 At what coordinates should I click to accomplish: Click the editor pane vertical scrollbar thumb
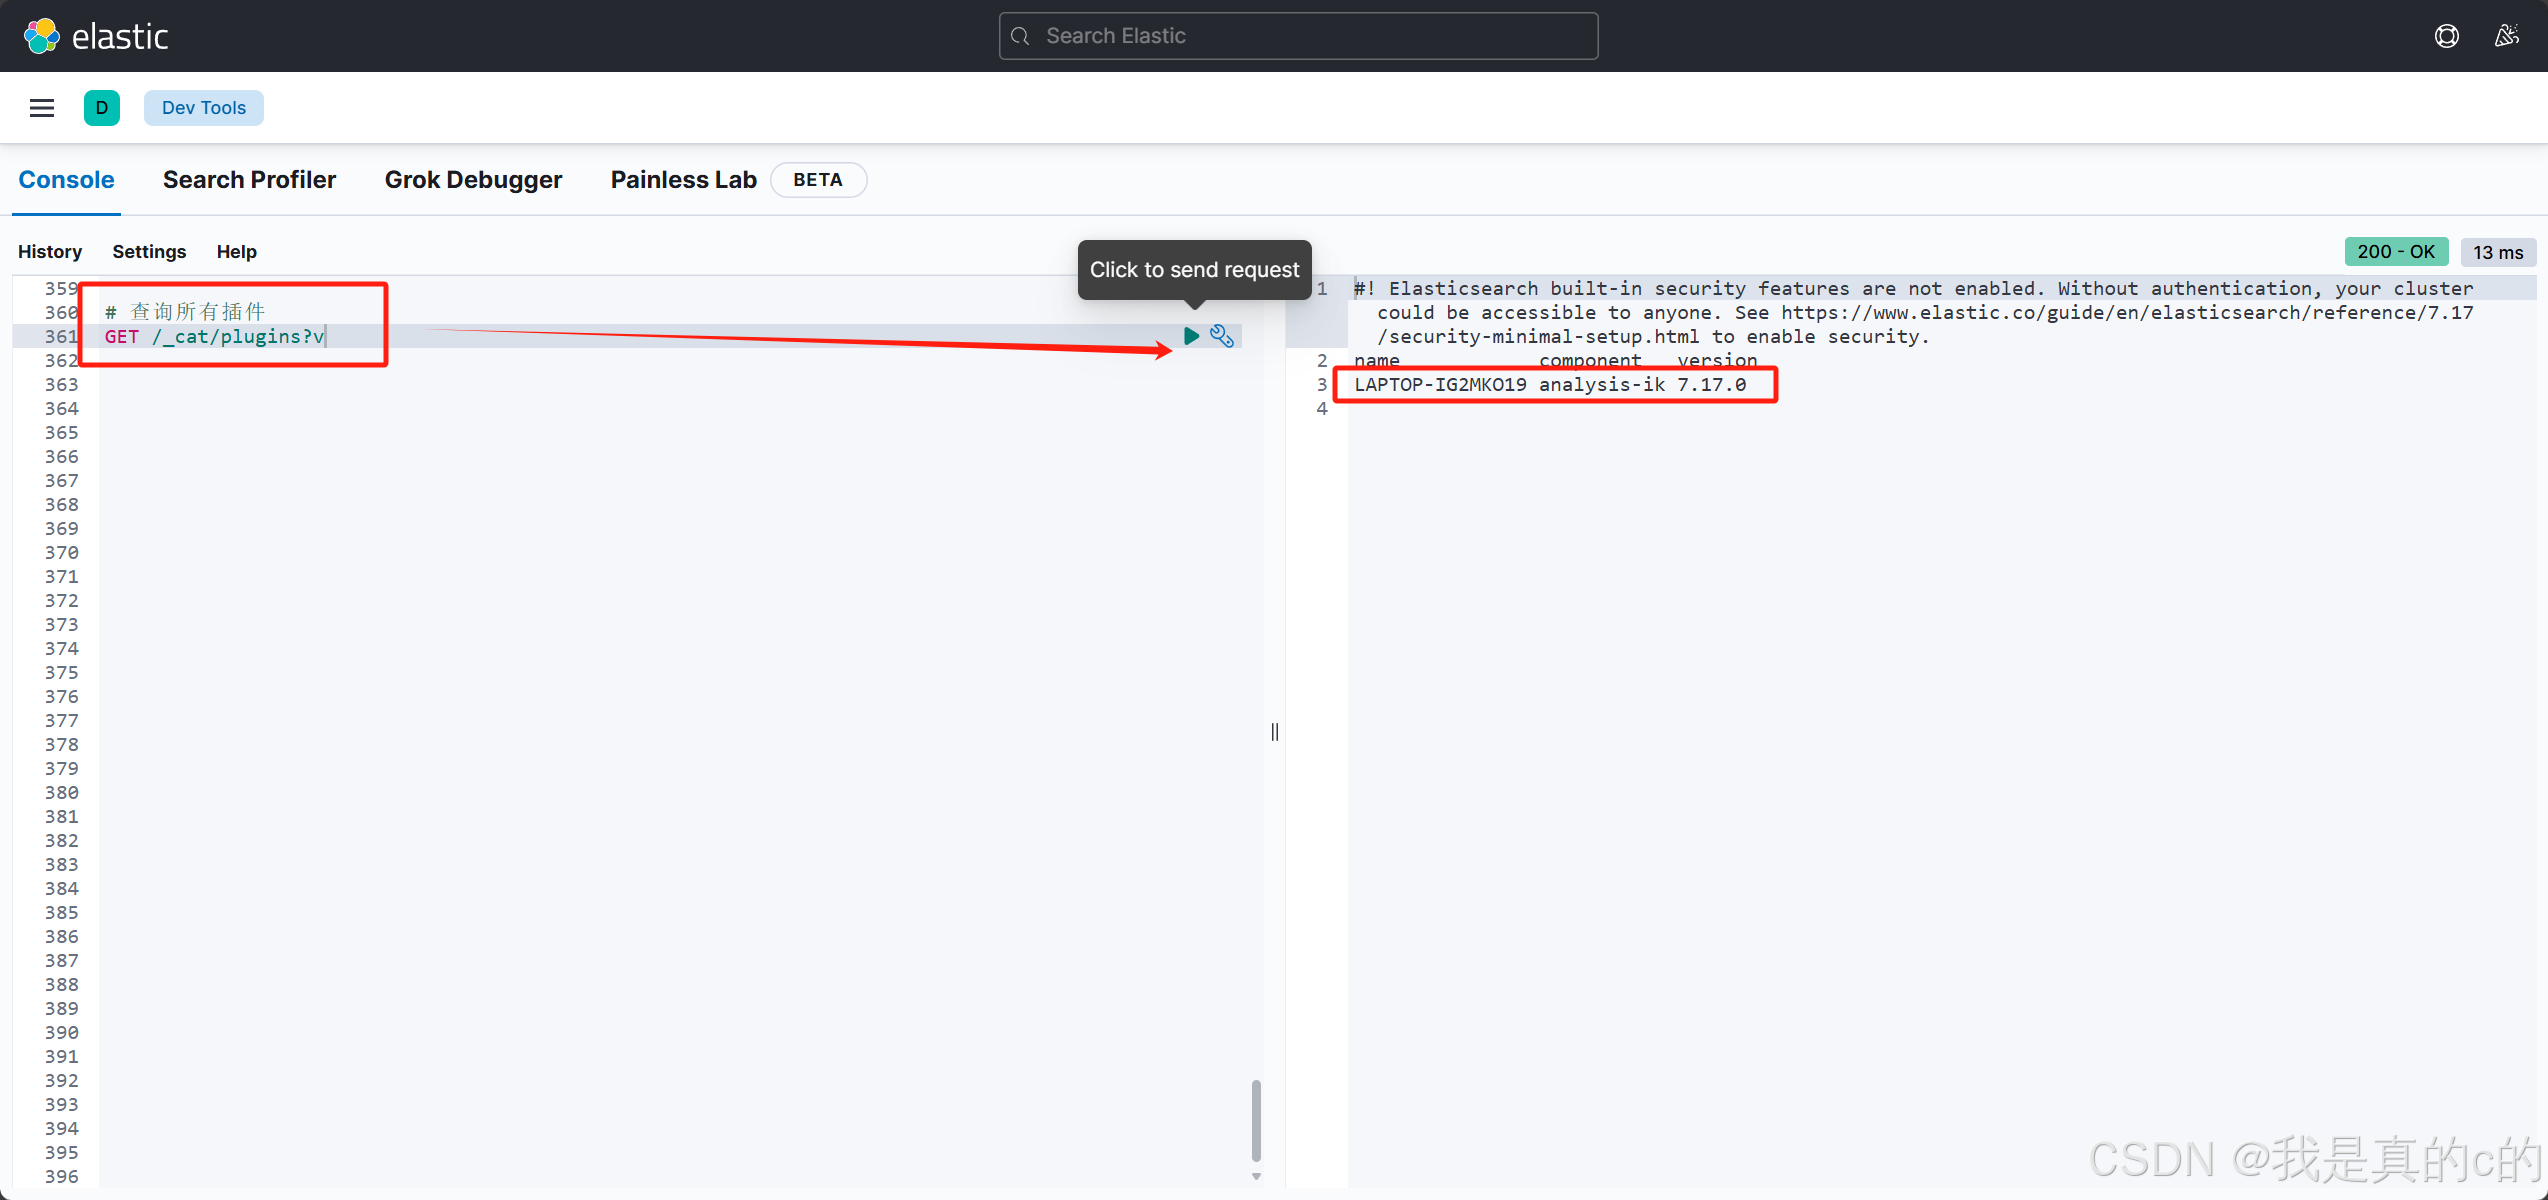click(1256, 1120)
